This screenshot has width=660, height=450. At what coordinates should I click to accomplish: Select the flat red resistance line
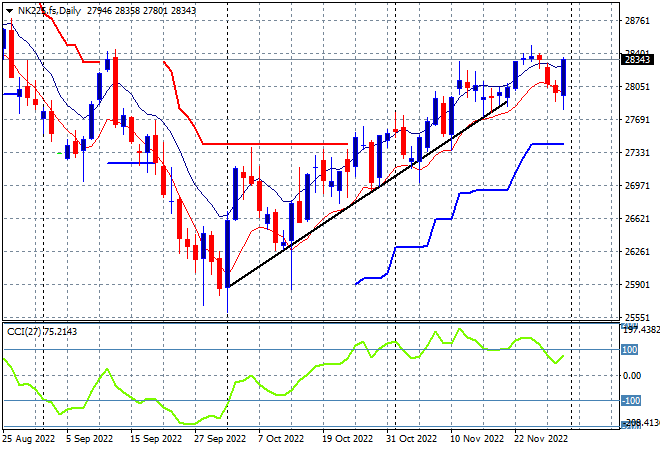coord(275,144)
